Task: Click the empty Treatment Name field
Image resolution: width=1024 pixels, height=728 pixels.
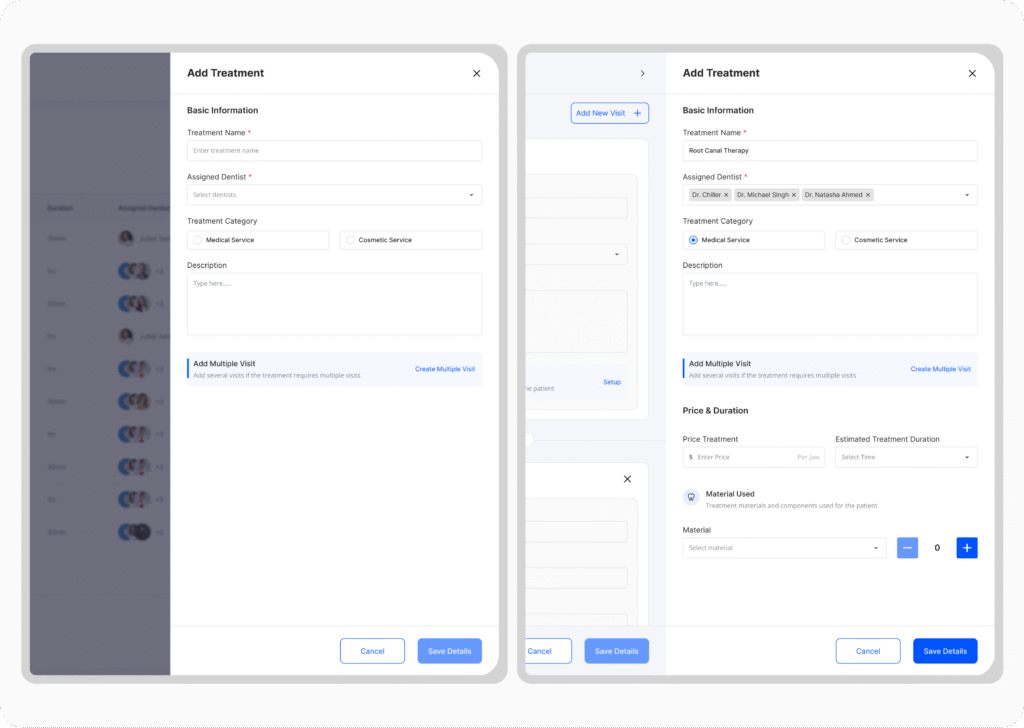Action: point(334,151)
